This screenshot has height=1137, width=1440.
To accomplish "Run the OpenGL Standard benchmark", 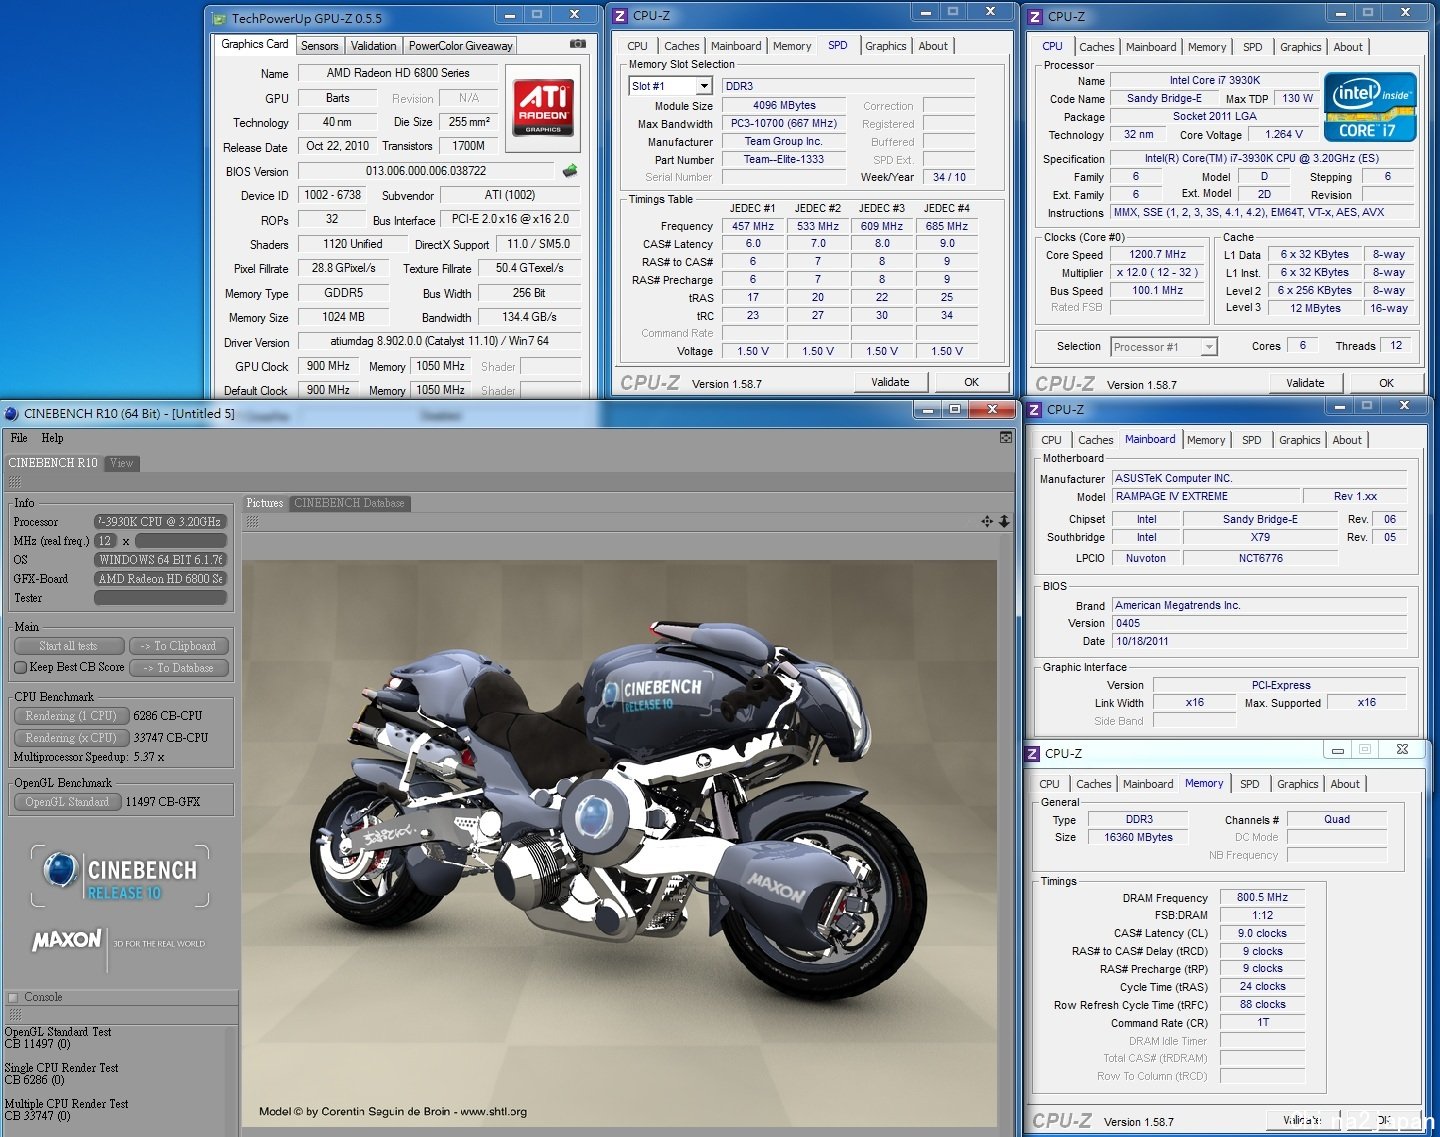I will [67, 802].
